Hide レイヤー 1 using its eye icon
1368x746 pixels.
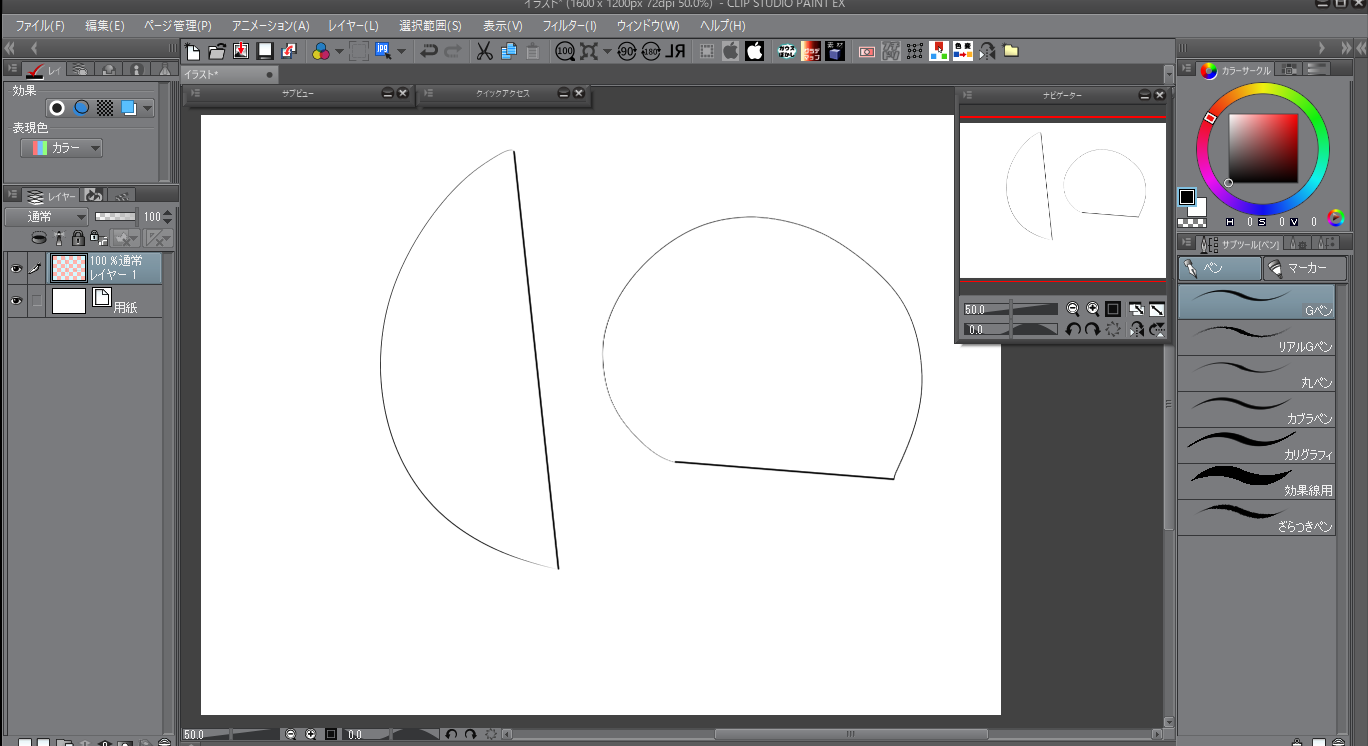pos(16,269)
